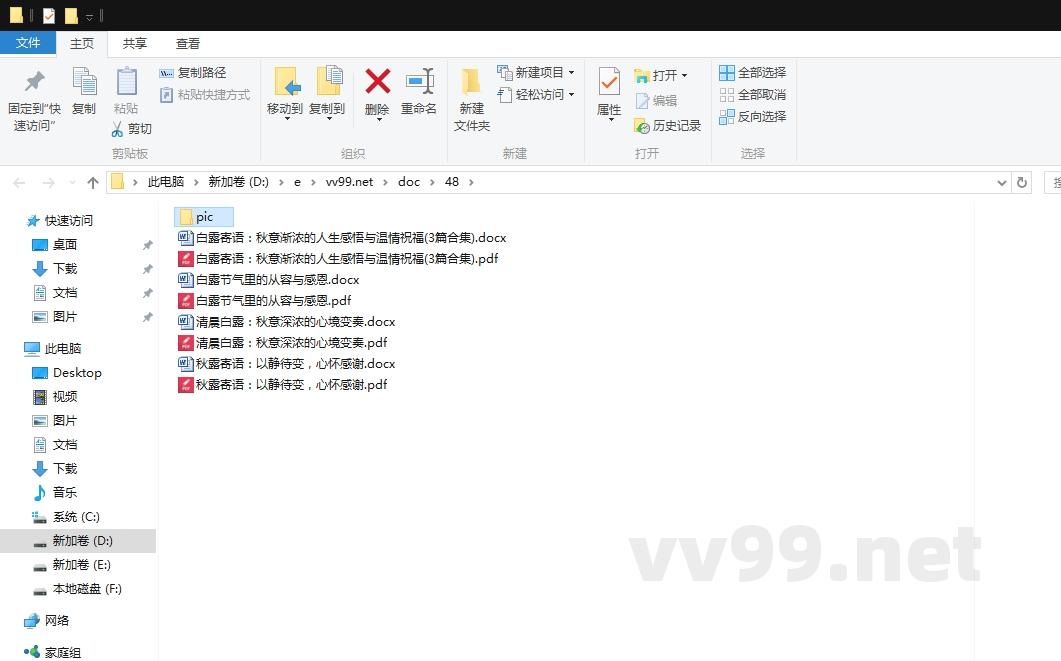This screenshot has height=661, width=1061.
Task: Click the Copy To (复制到) icon
Action: 330,93
